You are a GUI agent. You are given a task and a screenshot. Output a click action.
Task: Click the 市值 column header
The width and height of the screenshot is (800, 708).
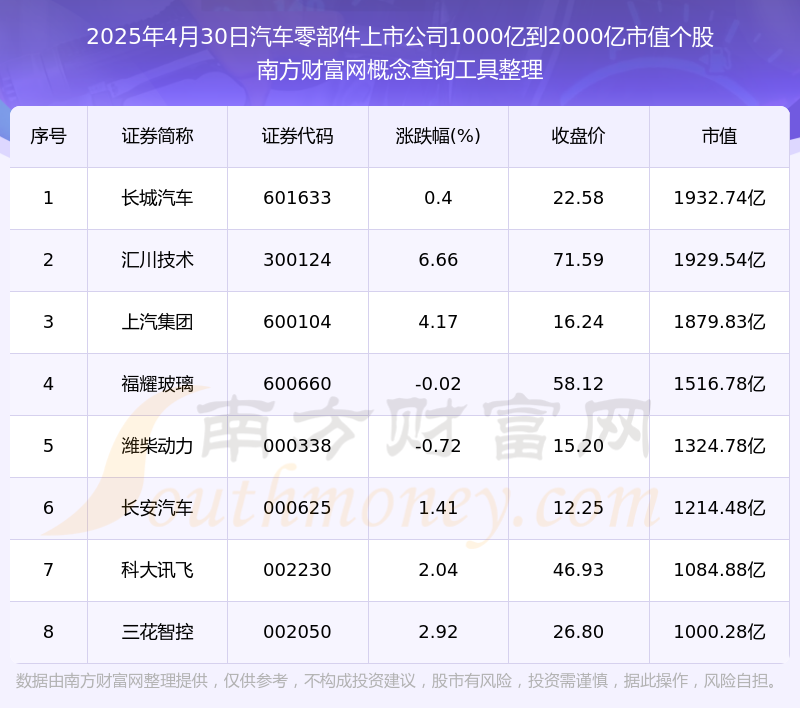point(719,136)
